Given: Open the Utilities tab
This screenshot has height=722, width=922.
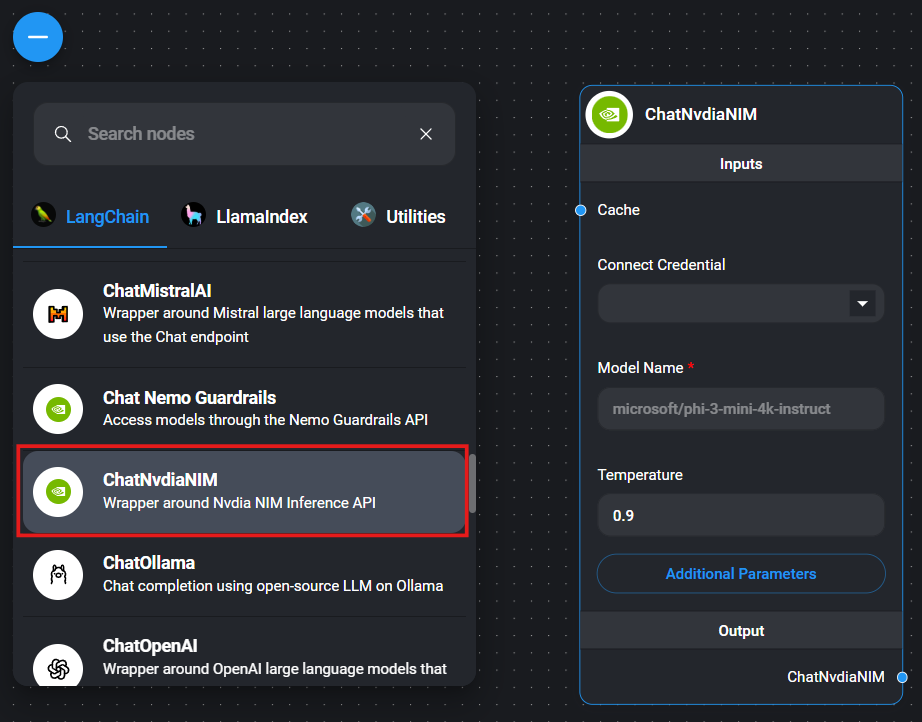Looking at the screenshot, I should (x=398, y=216).
